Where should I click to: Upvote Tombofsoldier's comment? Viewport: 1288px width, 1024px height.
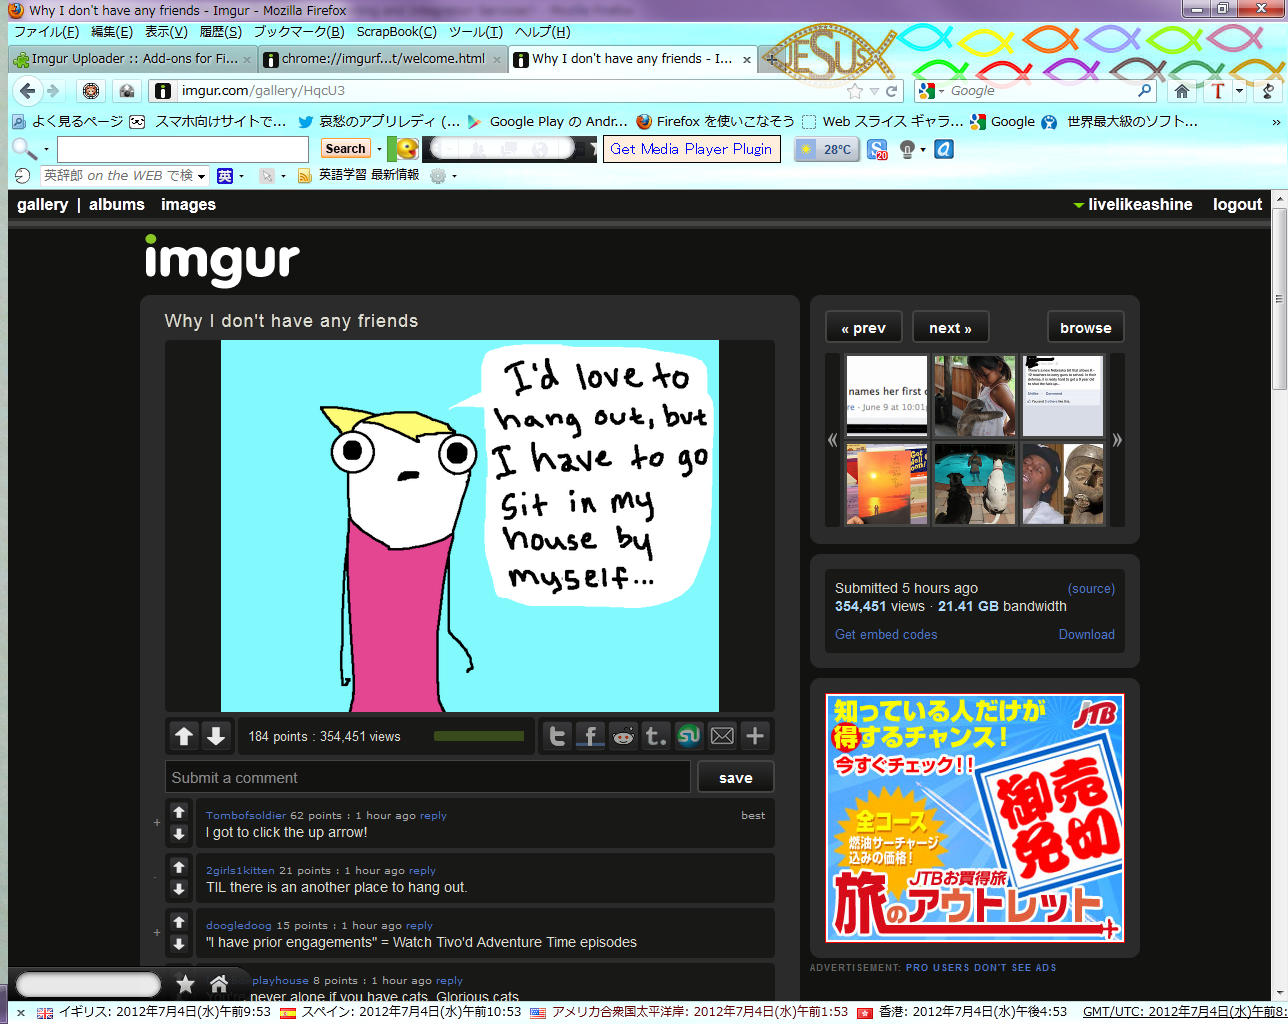click(x=179, y=811)
